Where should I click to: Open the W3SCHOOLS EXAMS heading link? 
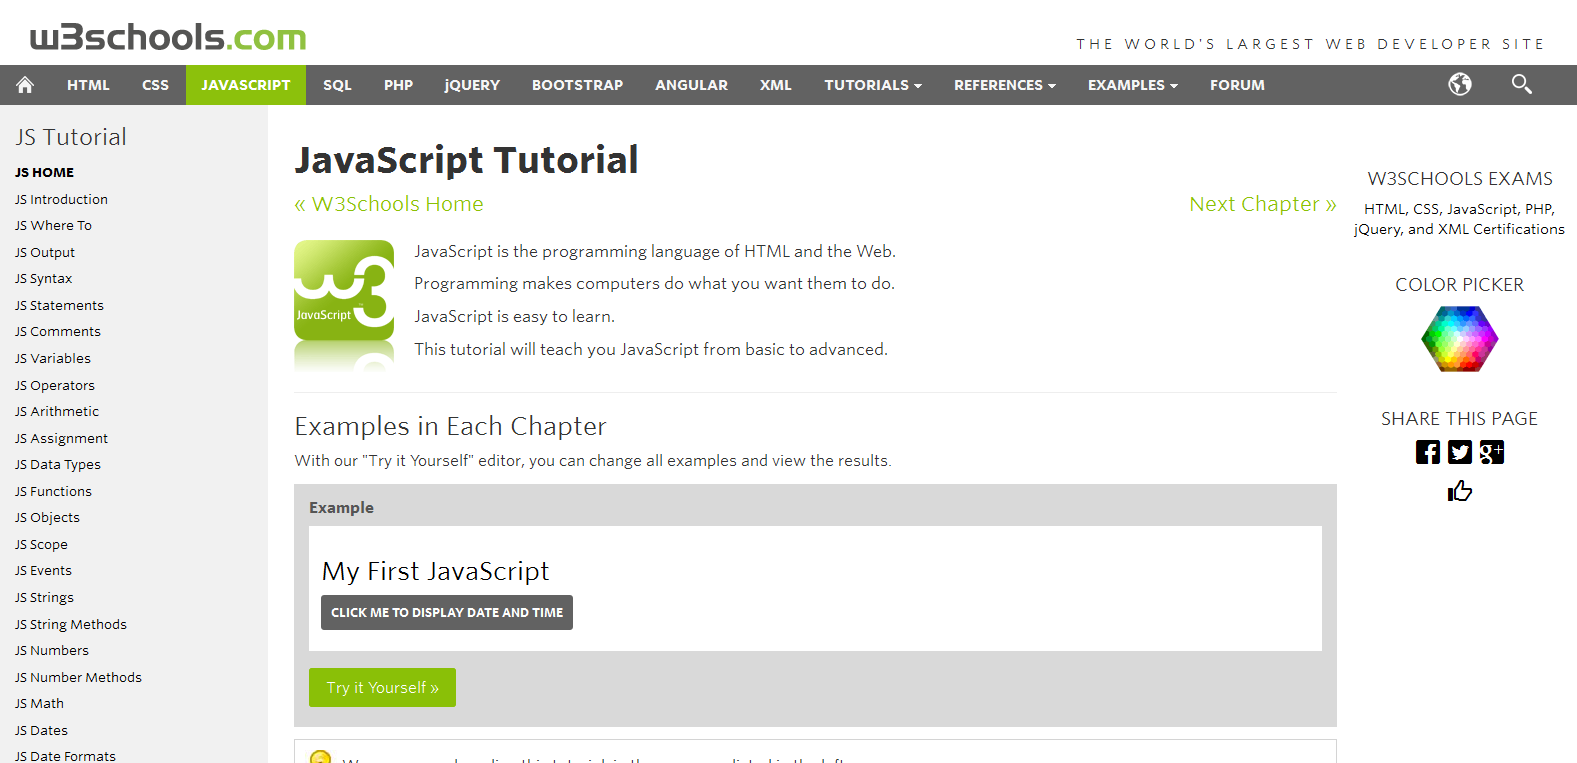pyautogui.click(x=1460, y=179)
